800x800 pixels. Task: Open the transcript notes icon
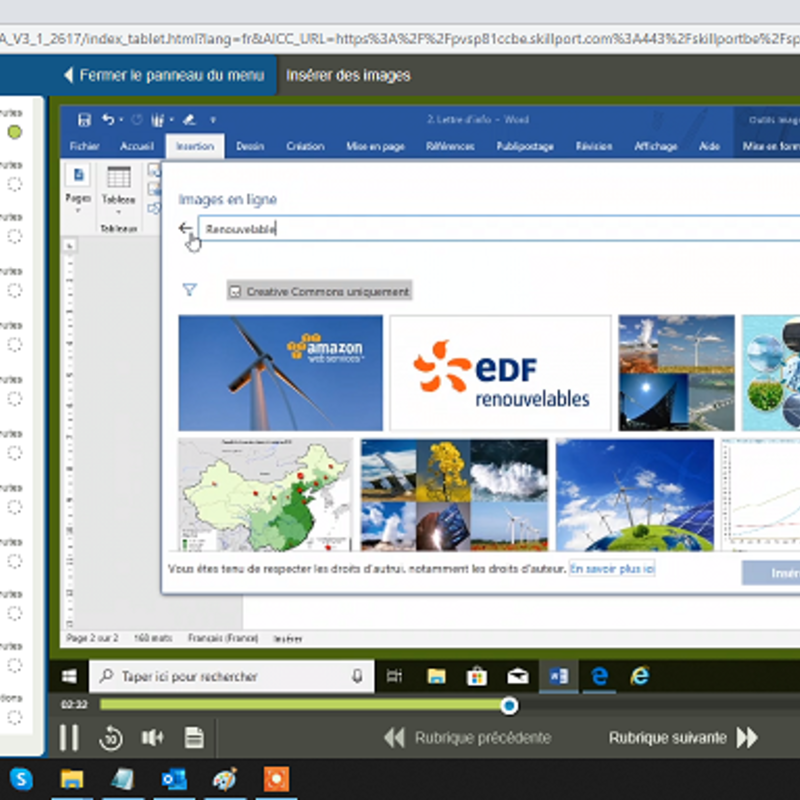(194, 738)
